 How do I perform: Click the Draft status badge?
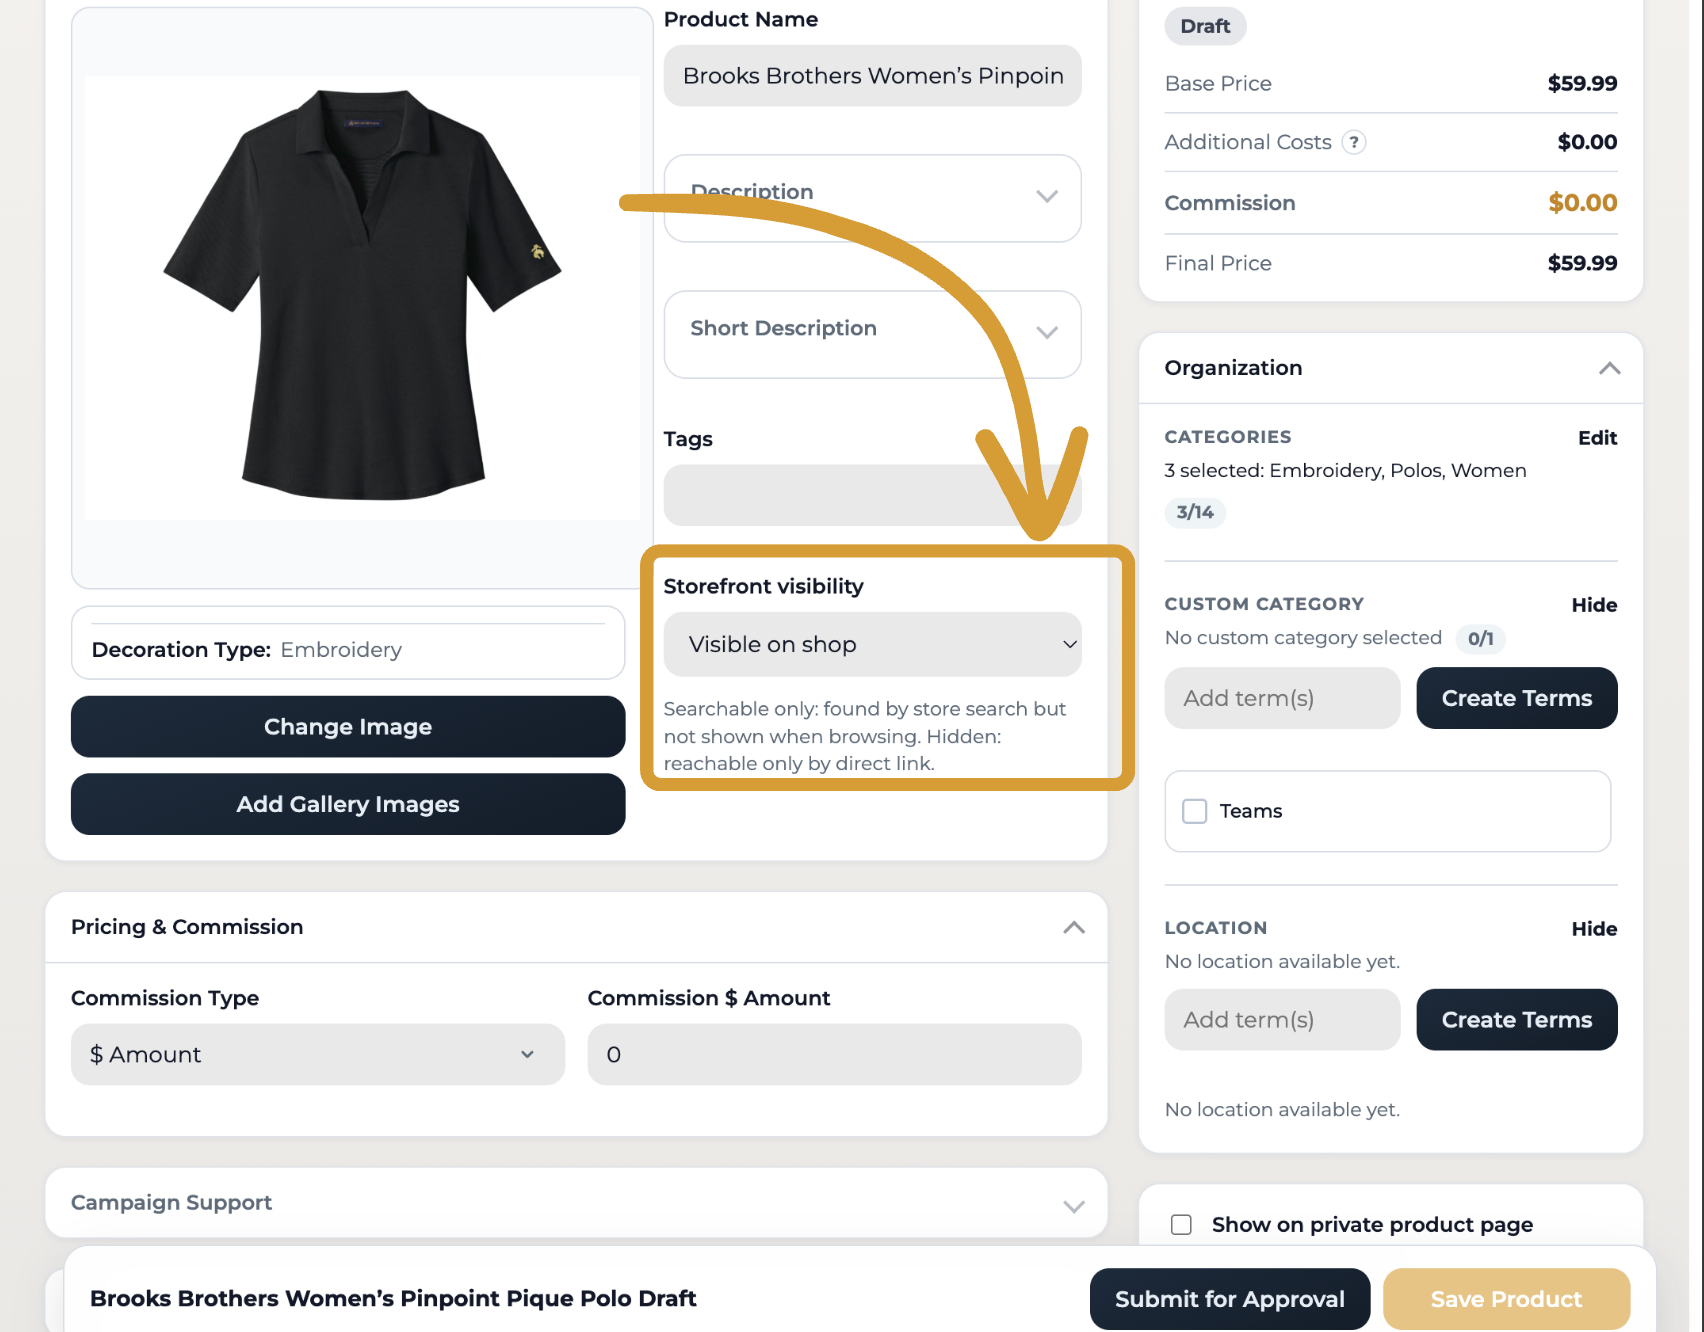1205,26
